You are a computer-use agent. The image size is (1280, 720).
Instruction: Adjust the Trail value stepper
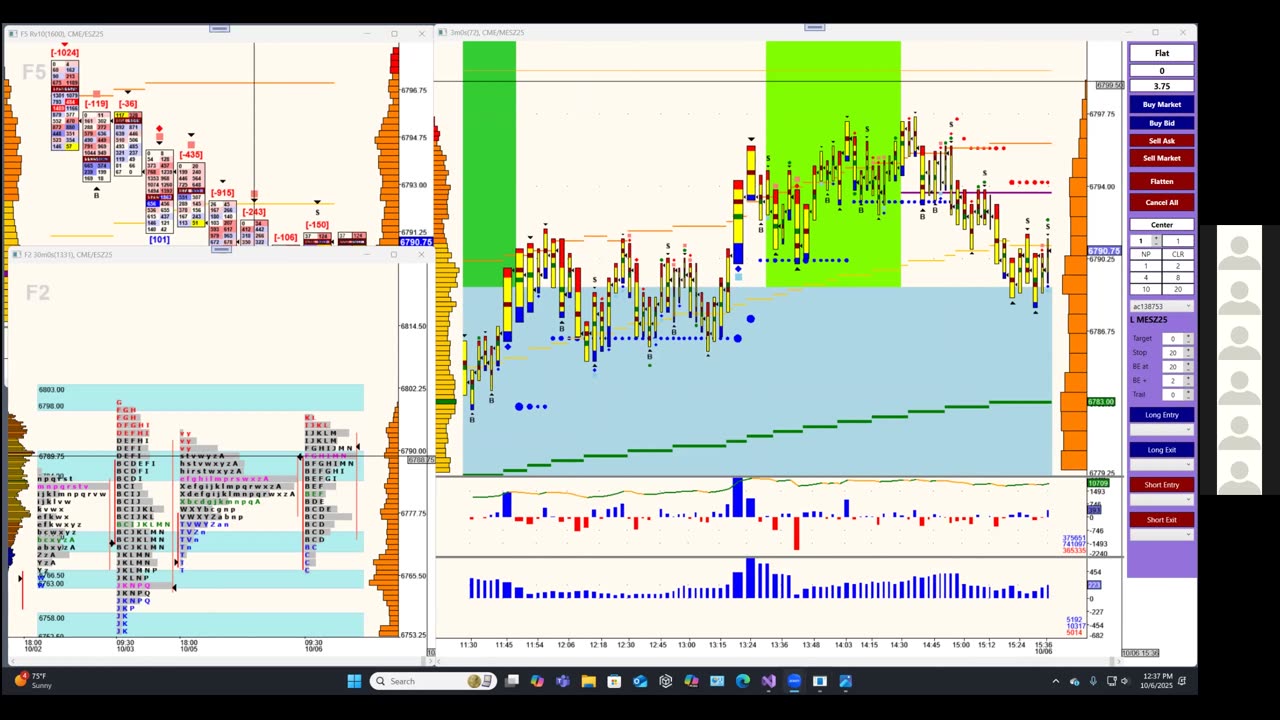(x=1188, y=394)
